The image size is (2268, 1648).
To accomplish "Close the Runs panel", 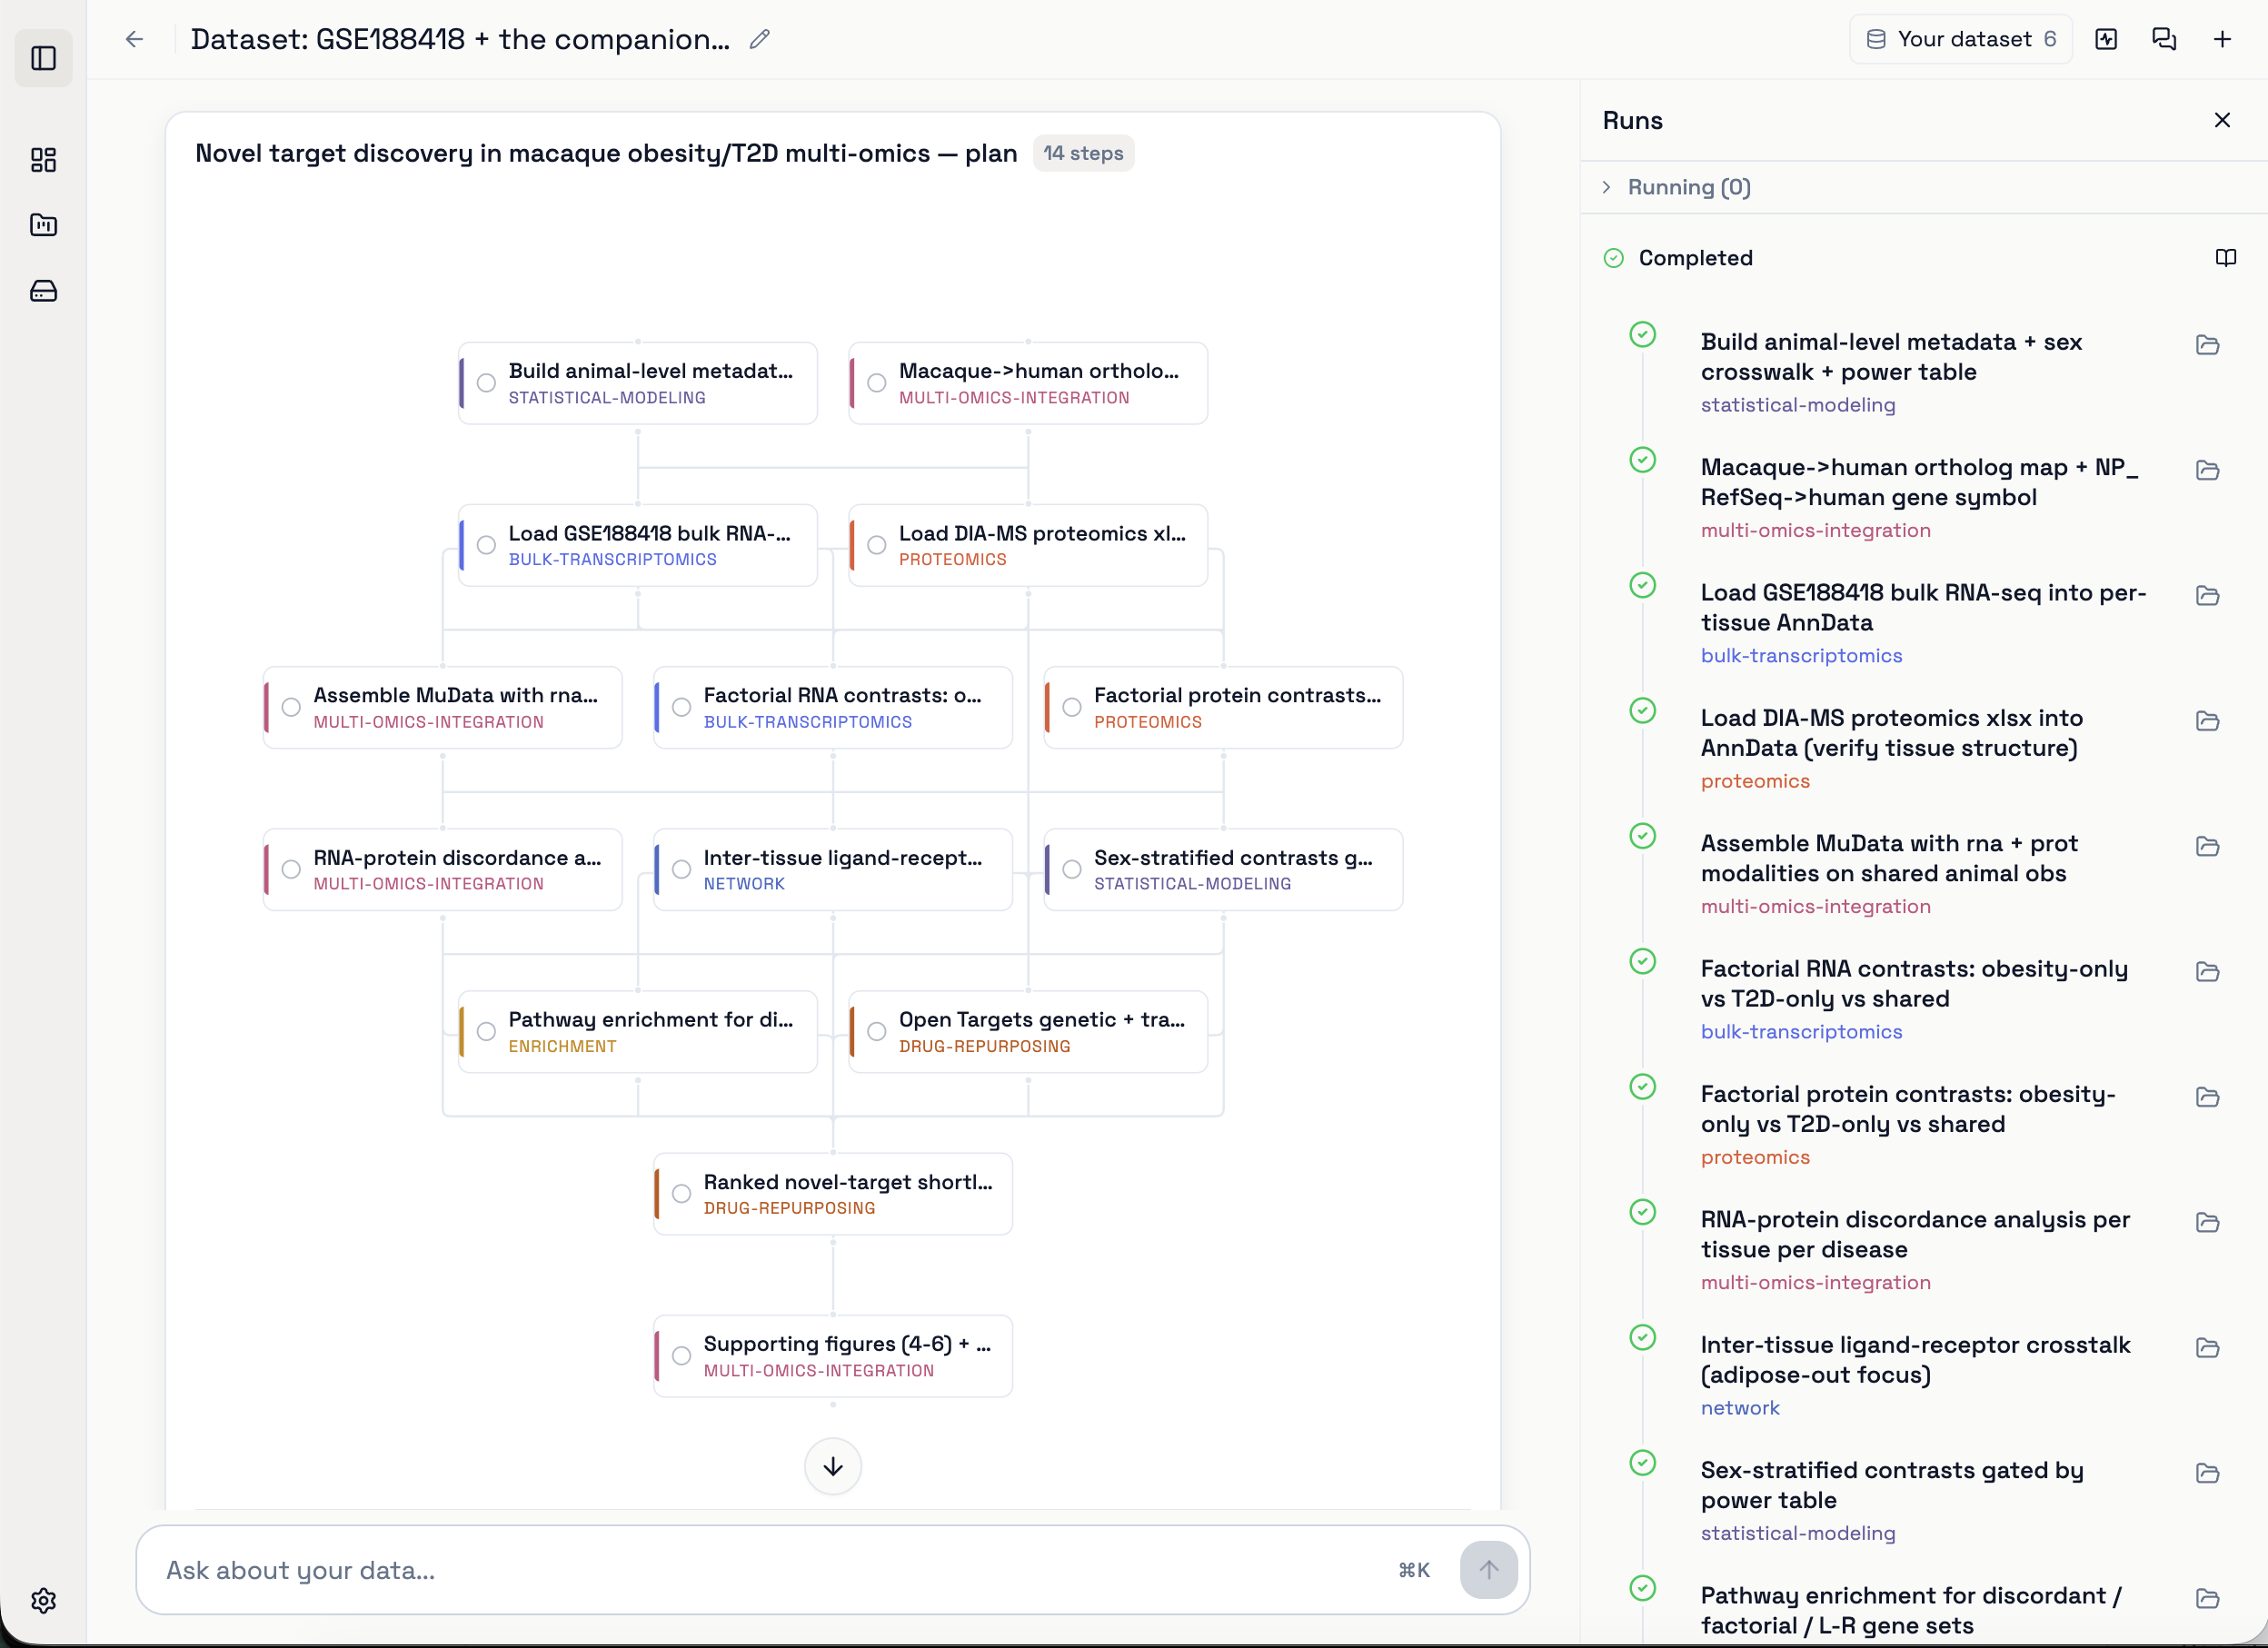I will pos(2222,120).
